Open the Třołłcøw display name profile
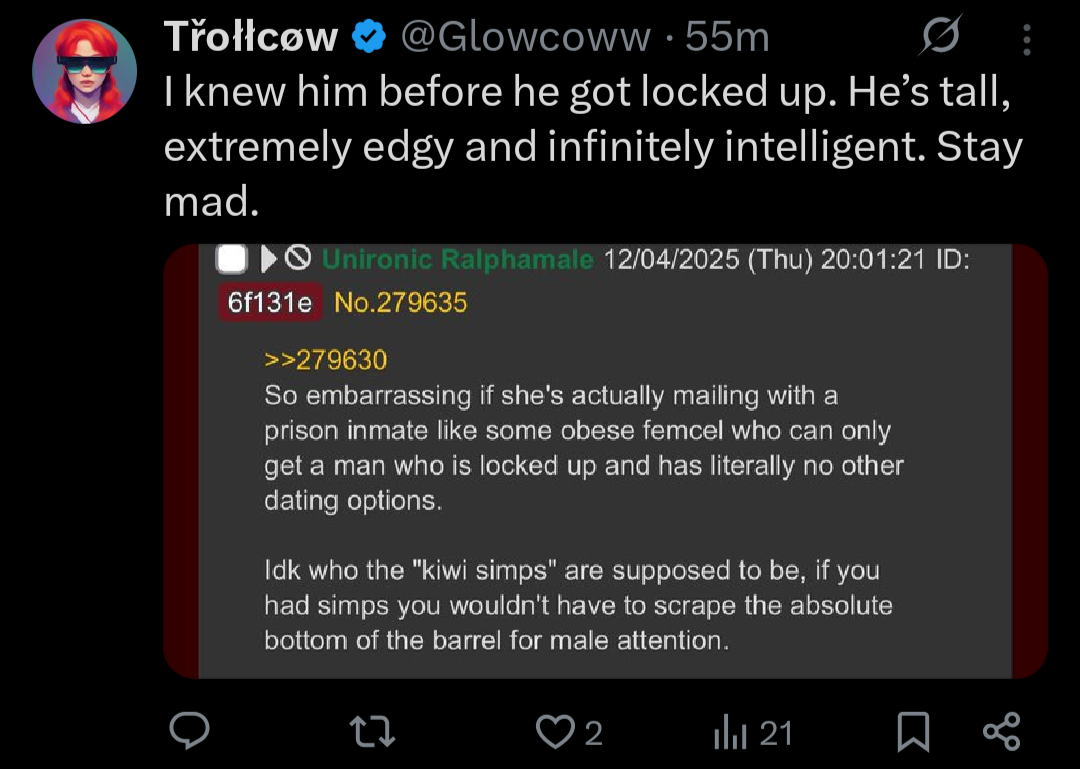The width and height of the screenshot is (1080, 769). pyautogui.click(x=251, y=38)
